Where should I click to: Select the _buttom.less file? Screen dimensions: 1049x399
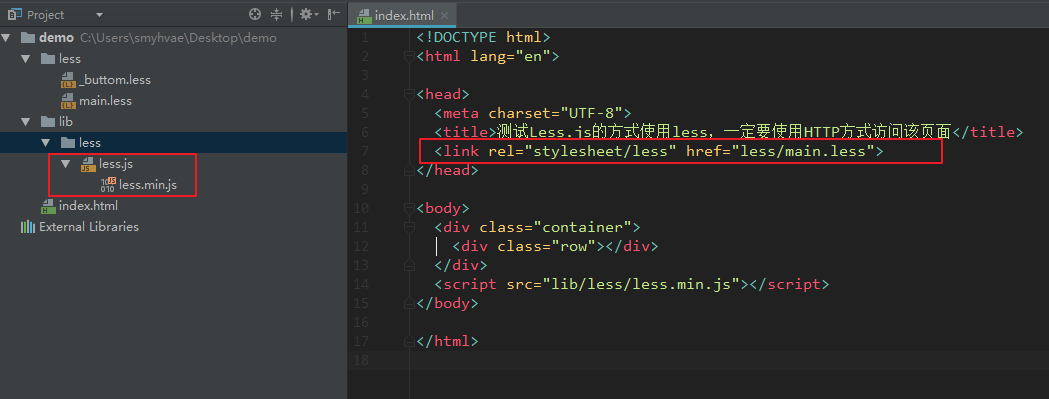(114, 80)
